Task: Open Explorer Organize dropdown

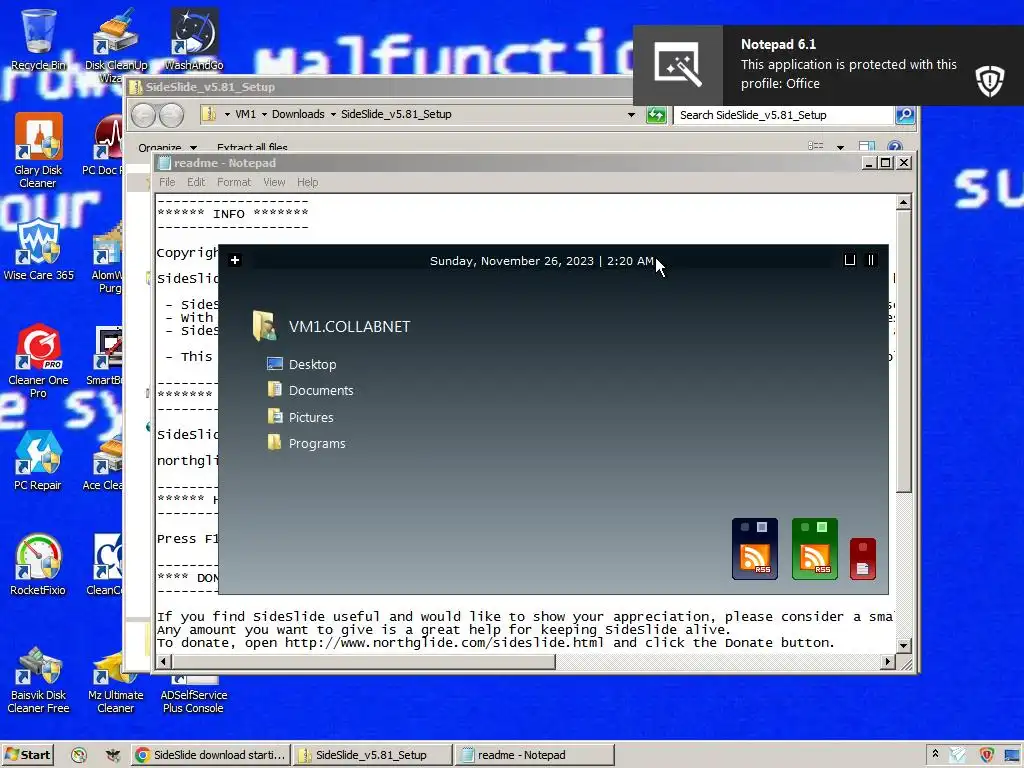Action: [x=167, y=148]
